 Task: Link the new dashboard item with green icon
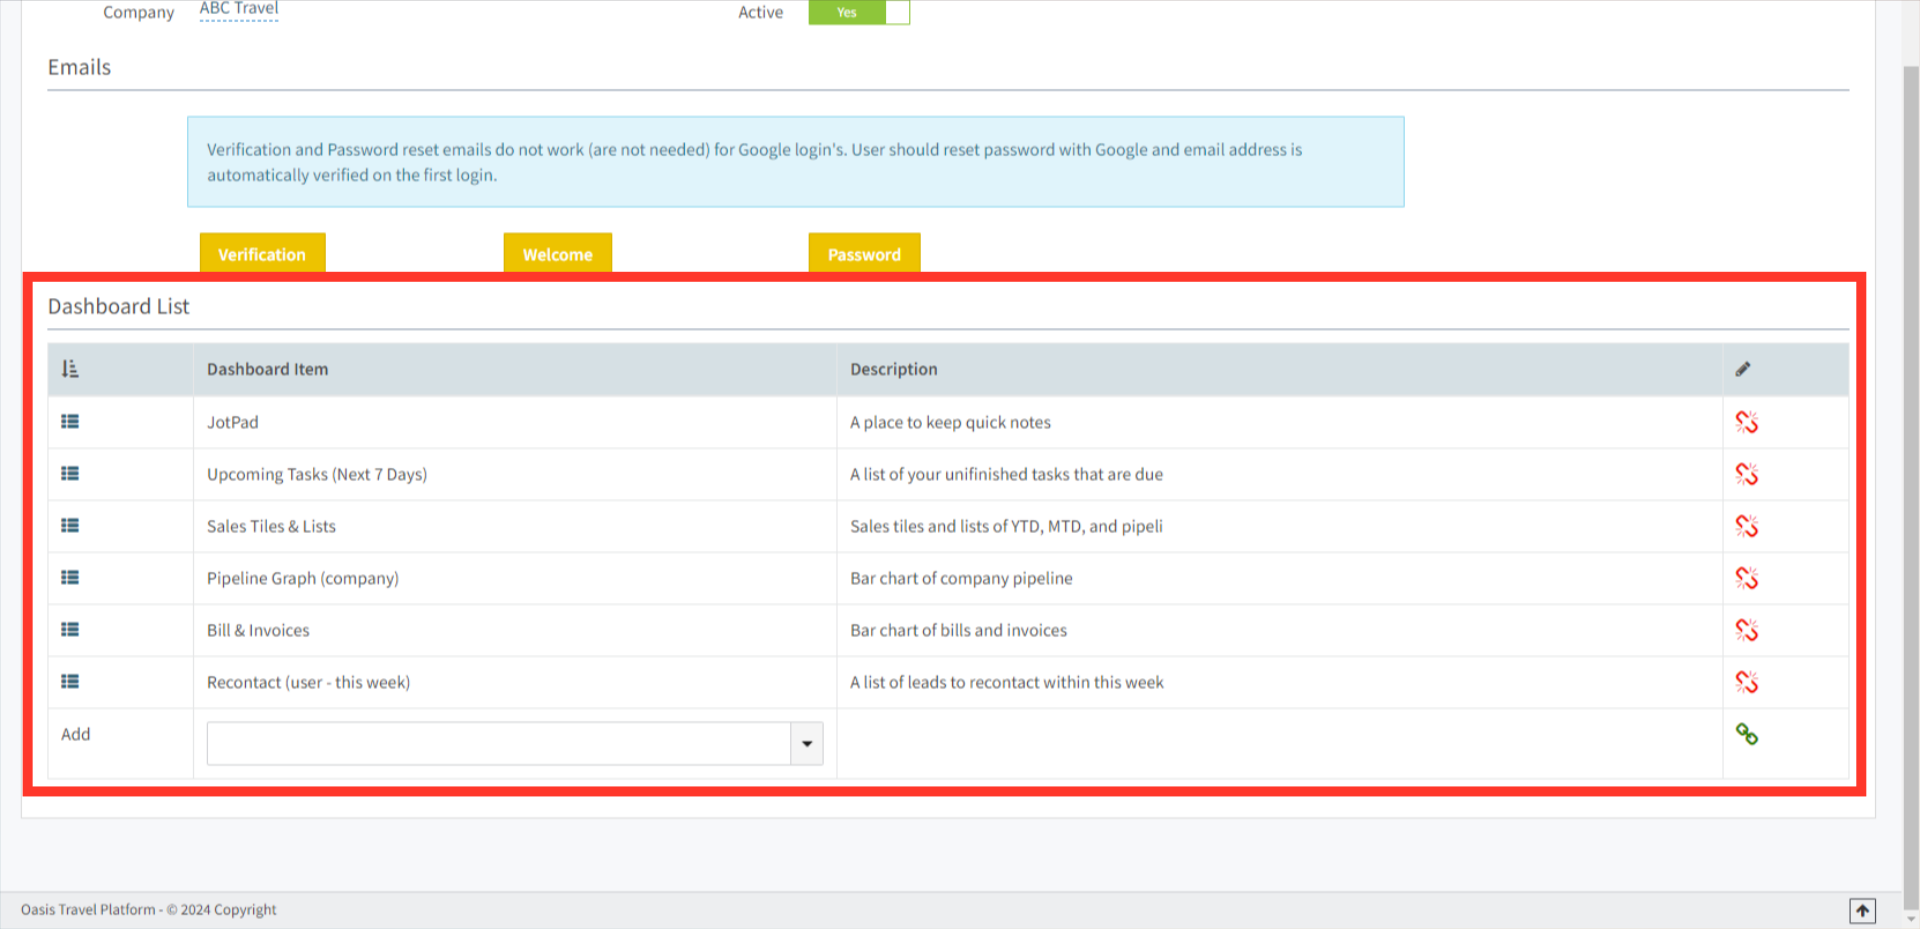click(1749, 735)
